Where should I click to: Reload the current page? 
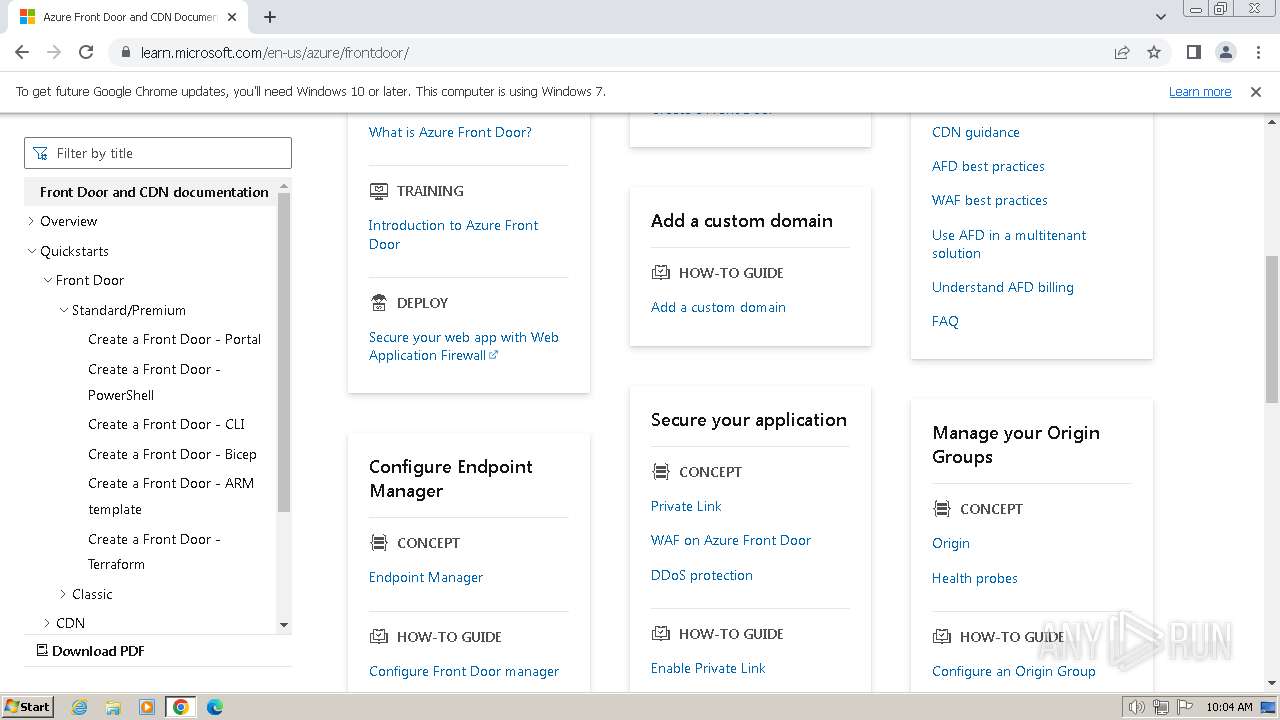[86, 52]
